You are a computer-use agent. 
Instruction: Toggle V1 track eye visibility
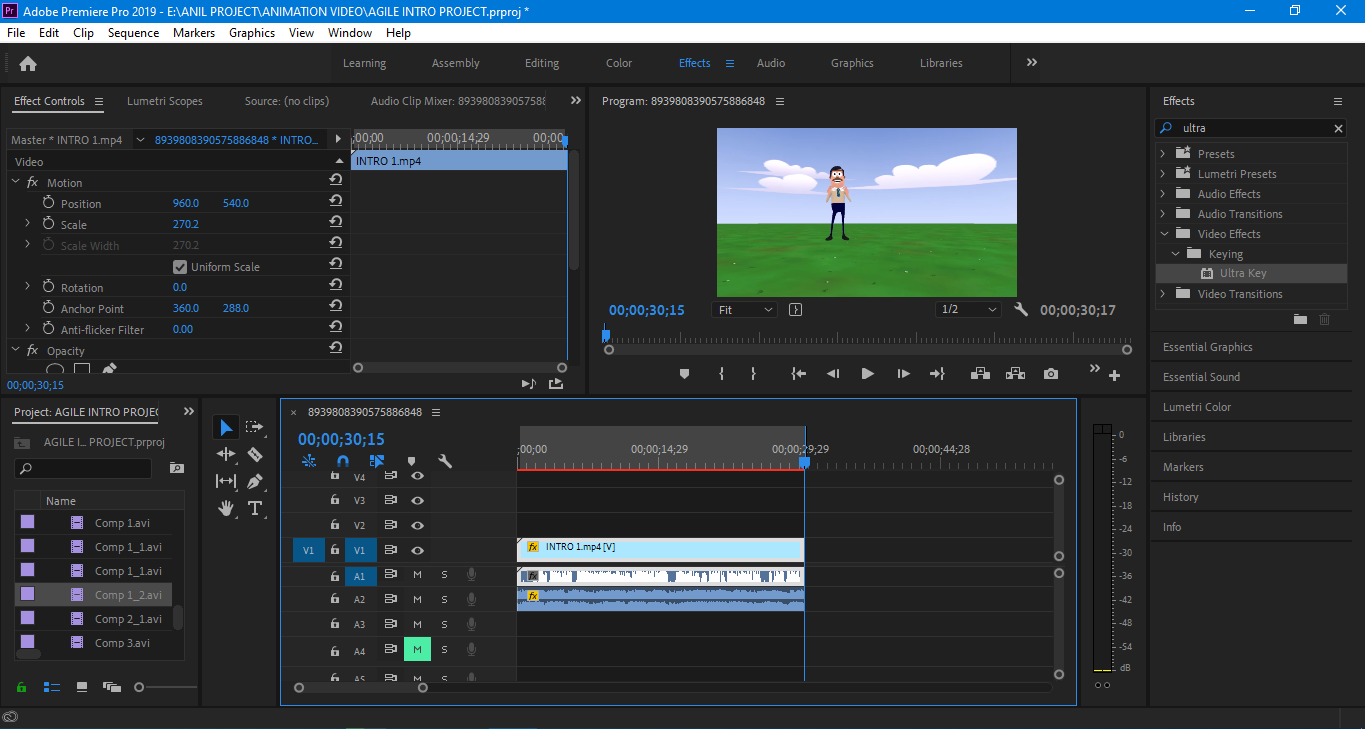tap(417, 550)
